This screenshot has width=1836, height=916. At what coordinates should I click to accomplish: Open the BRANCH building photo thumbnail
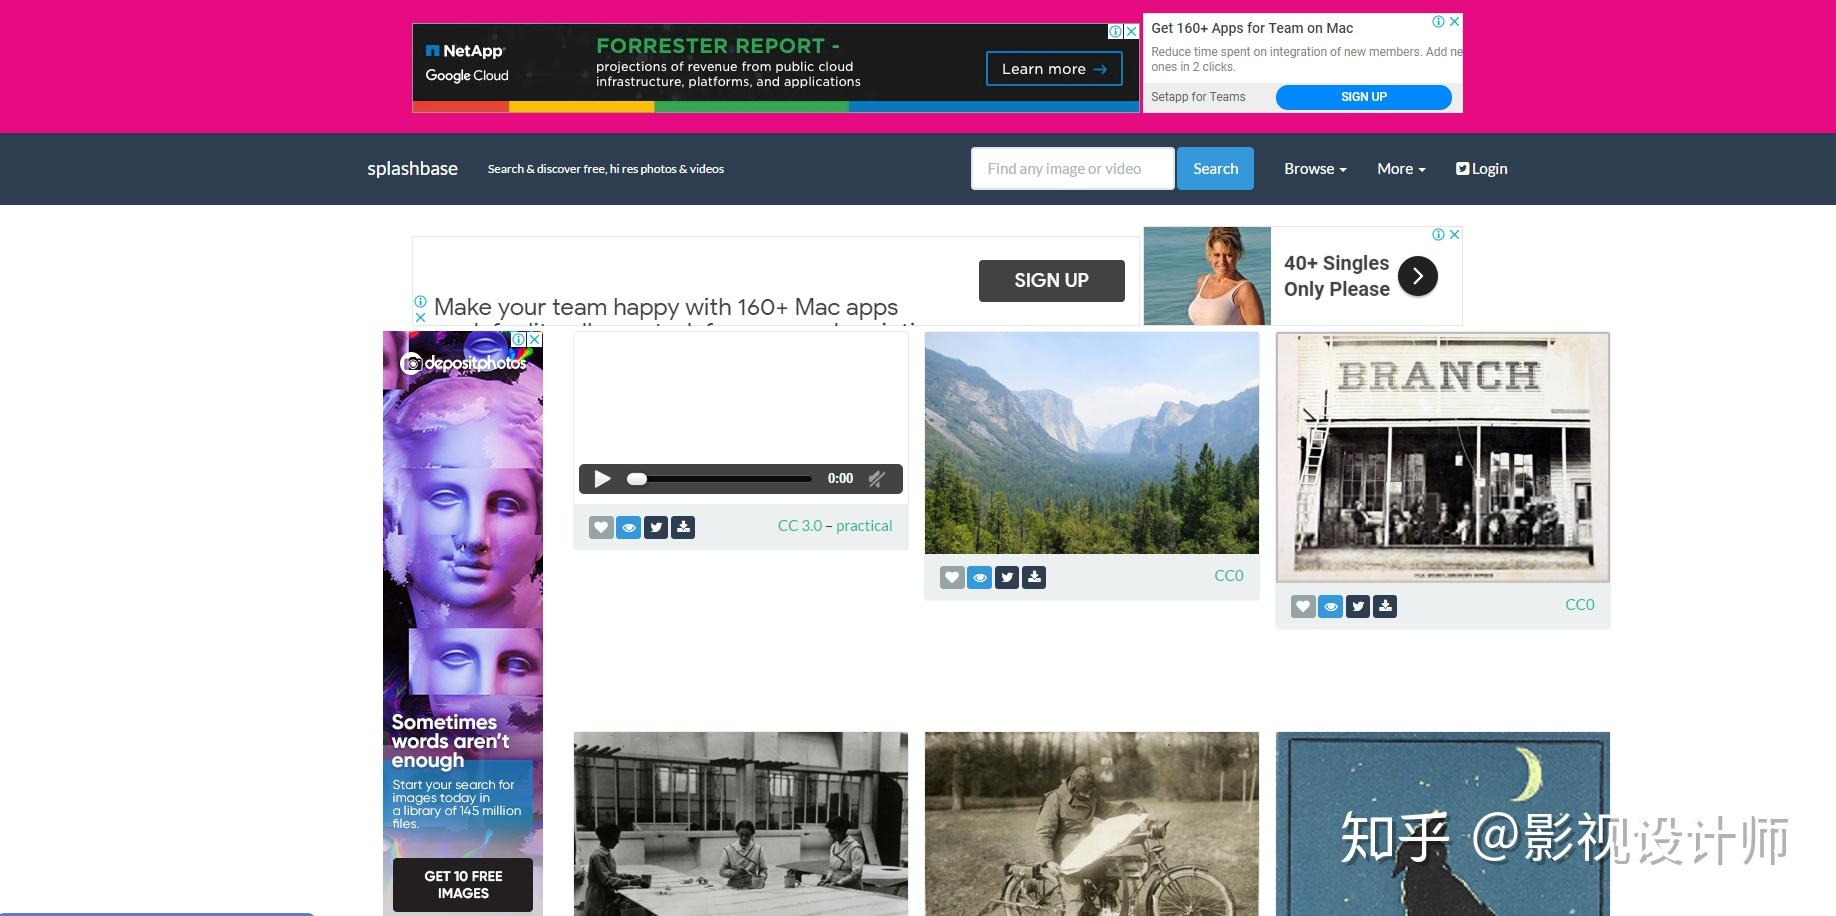point(1443,458)
